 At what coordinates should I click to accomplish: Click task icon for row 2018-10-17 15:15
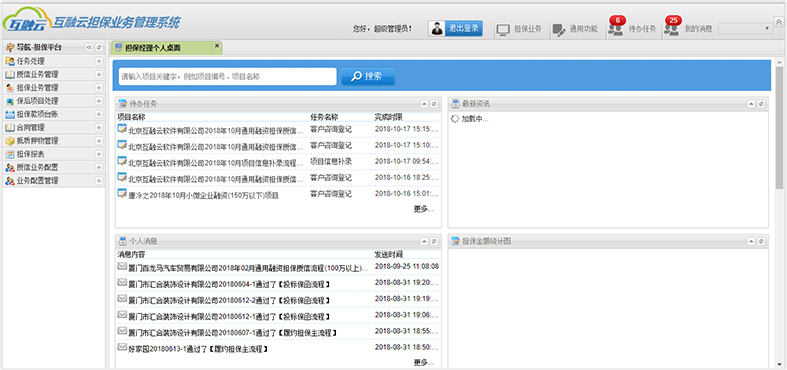(121, 129)
